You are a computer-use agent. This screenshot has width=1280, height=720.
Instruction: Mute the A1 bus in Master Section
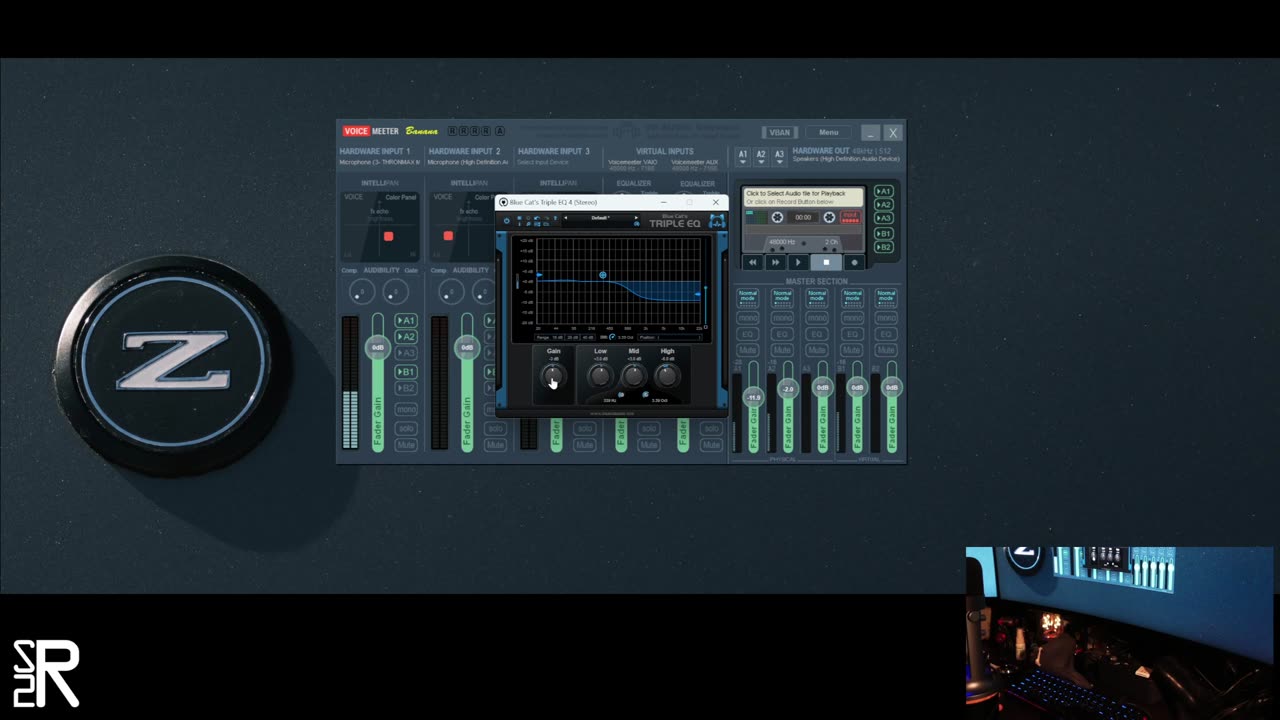pyautogui.click(x=748, y=350)
